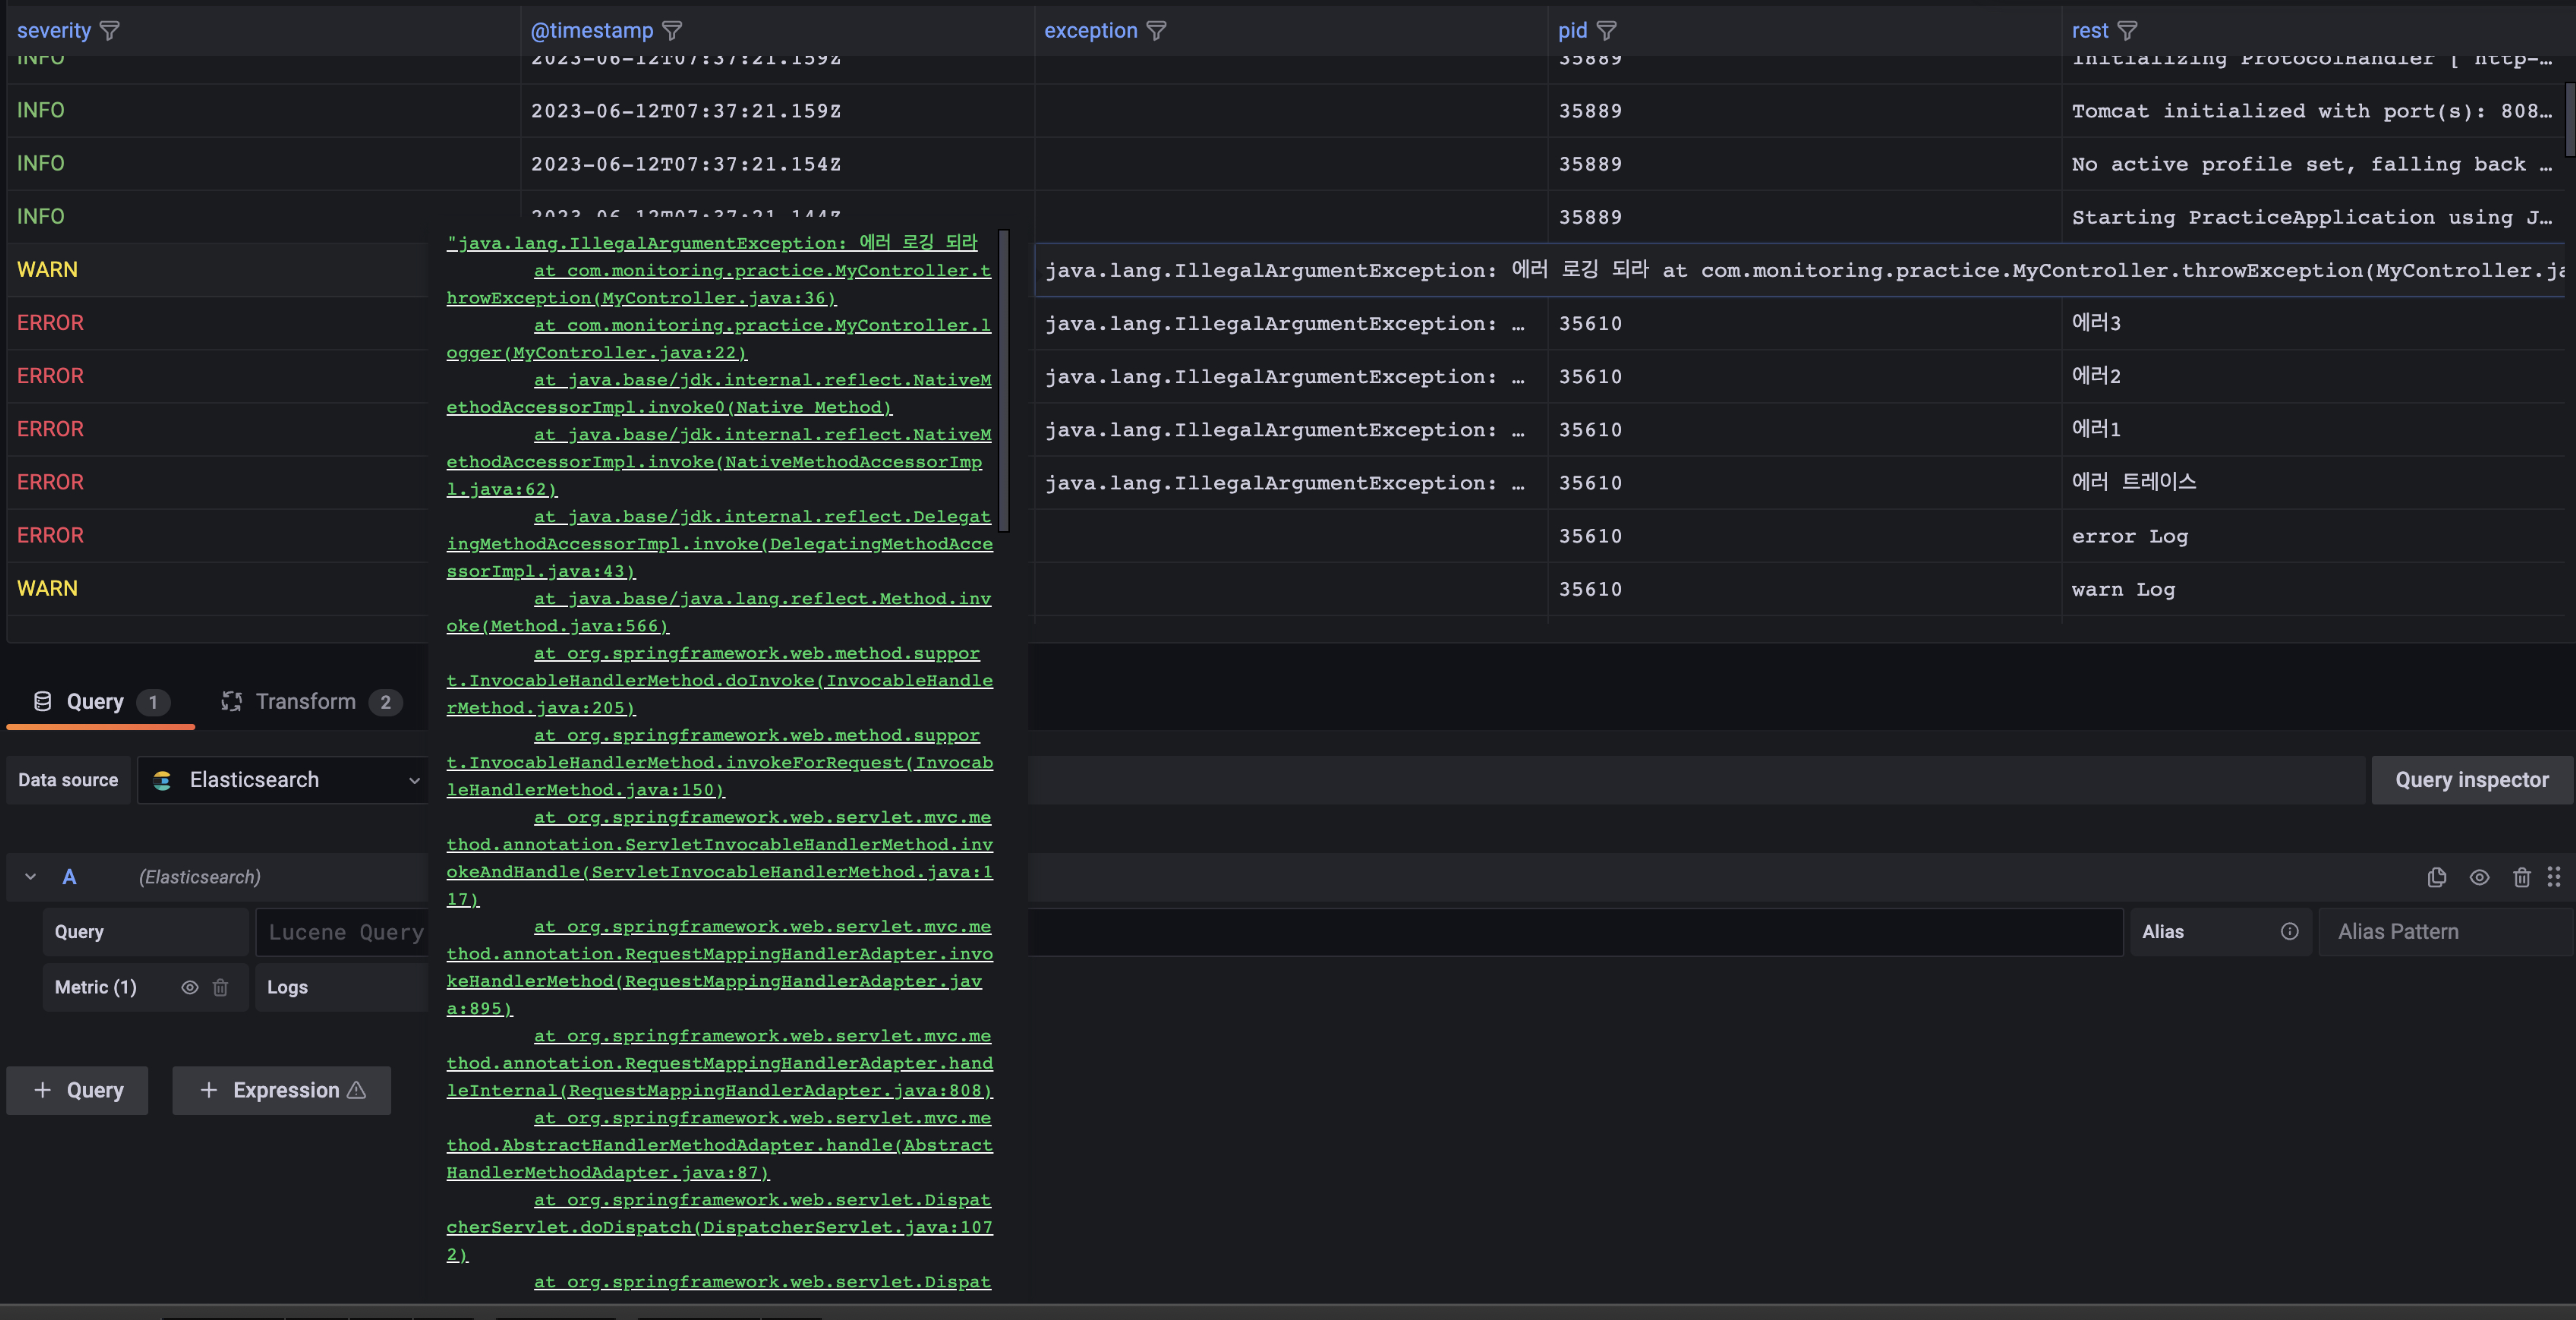Toggle query A visibility eye icon

(2479, 877)
